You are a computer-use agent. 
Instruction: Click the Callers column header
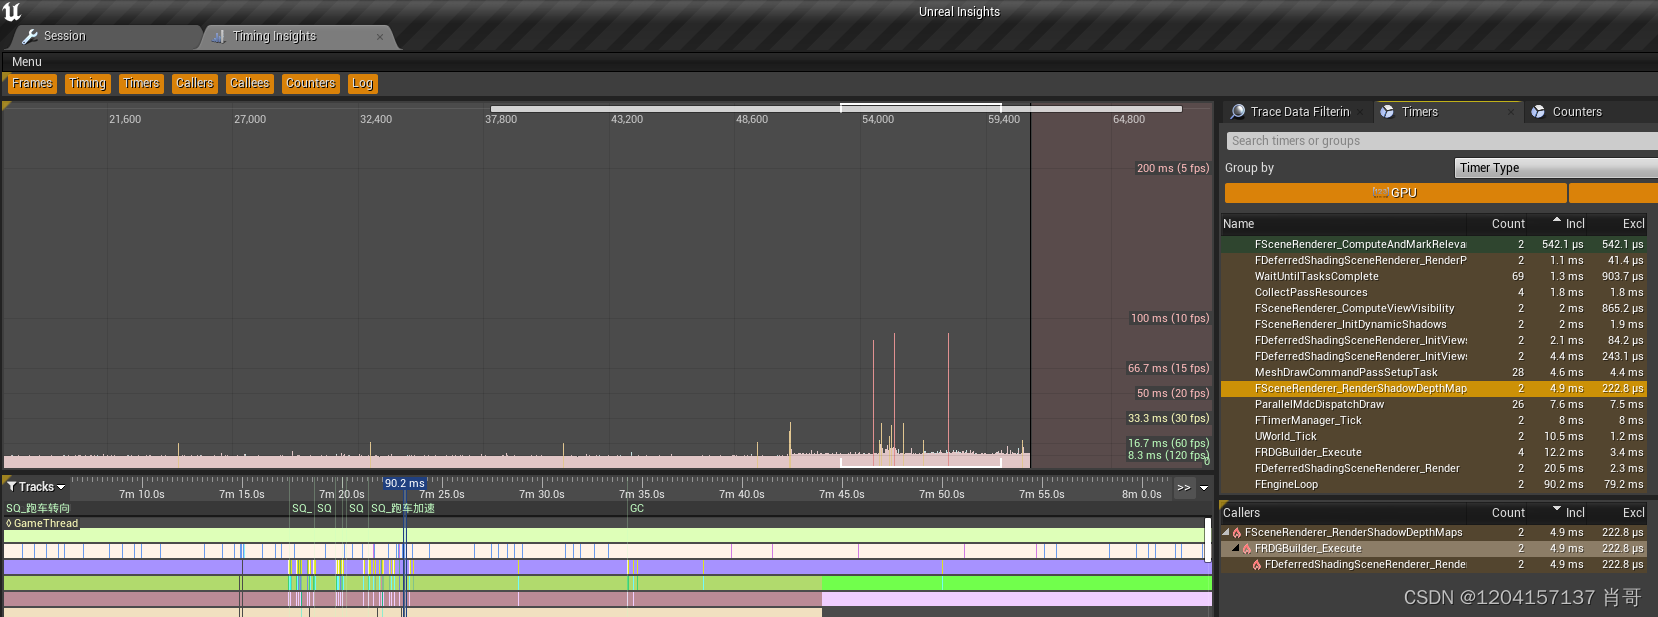point(1343,513)
